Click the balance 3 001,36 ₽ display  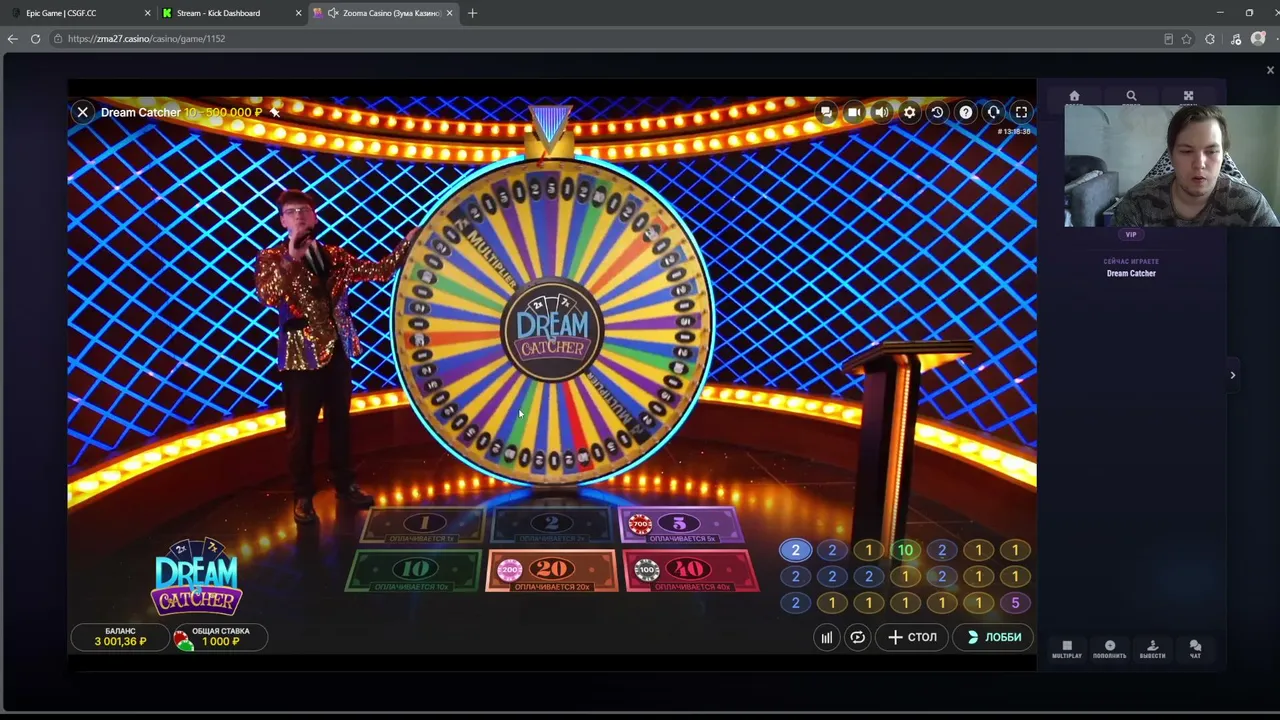pos(120,637)
